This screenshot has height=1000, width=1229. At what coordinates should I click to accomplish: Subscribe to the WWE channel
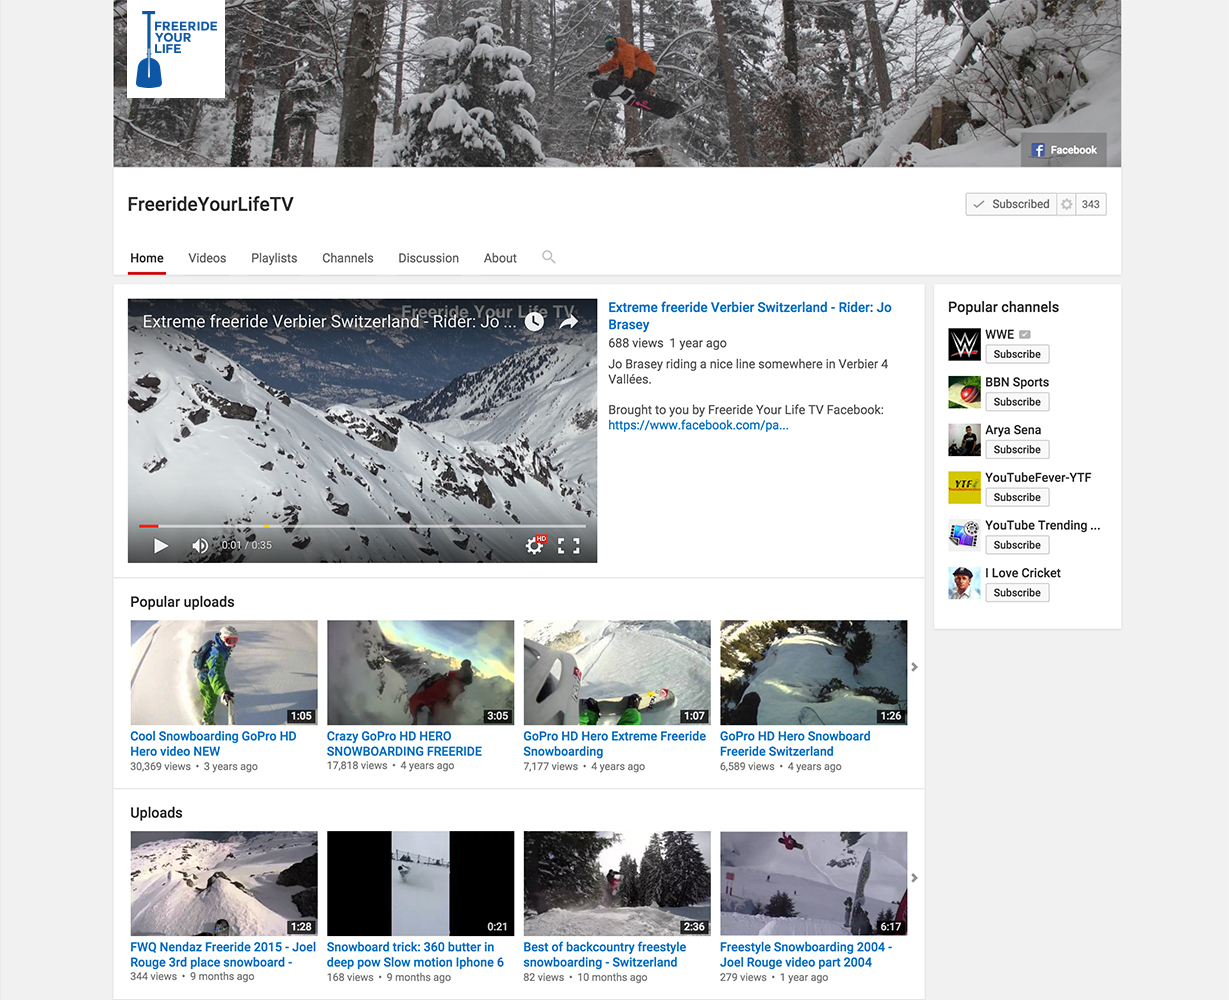point(1017,354)
